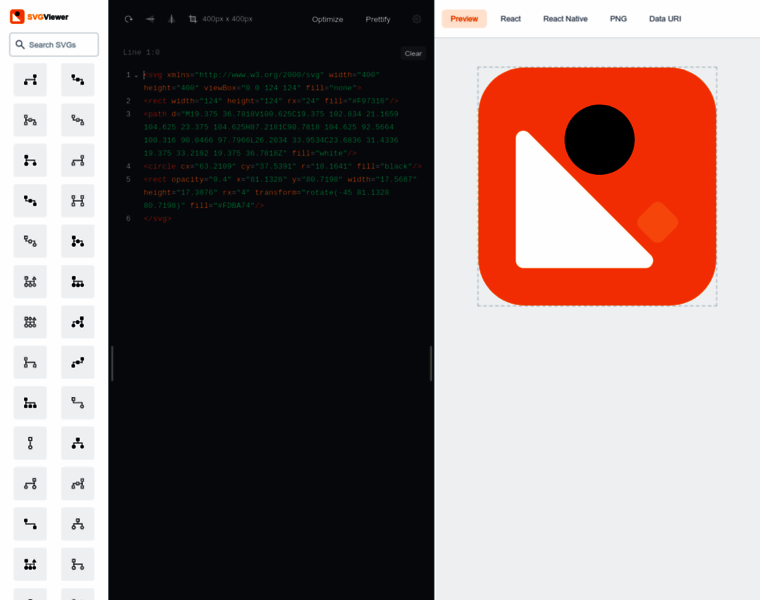
Task: Select the solid three-node hierarchy tree thumbnail
Action: click(78, 443)
